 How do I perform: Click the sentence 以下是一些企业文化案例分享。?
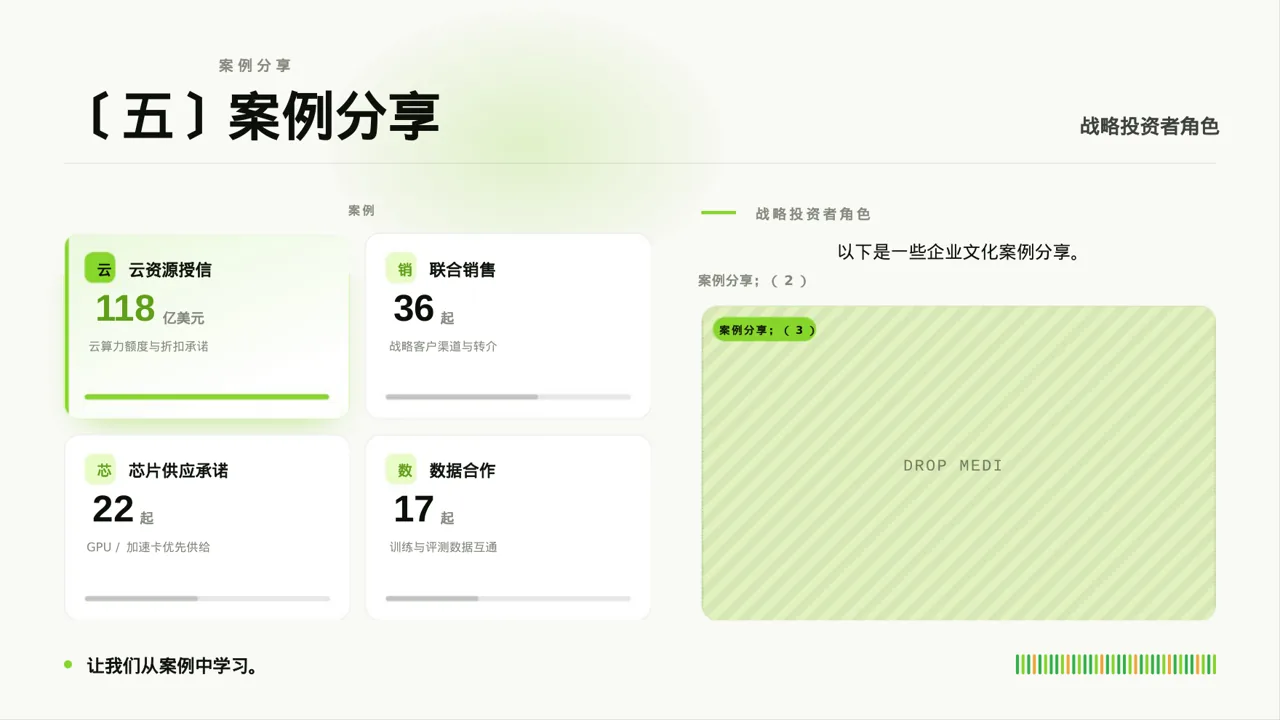pos(958,252)
